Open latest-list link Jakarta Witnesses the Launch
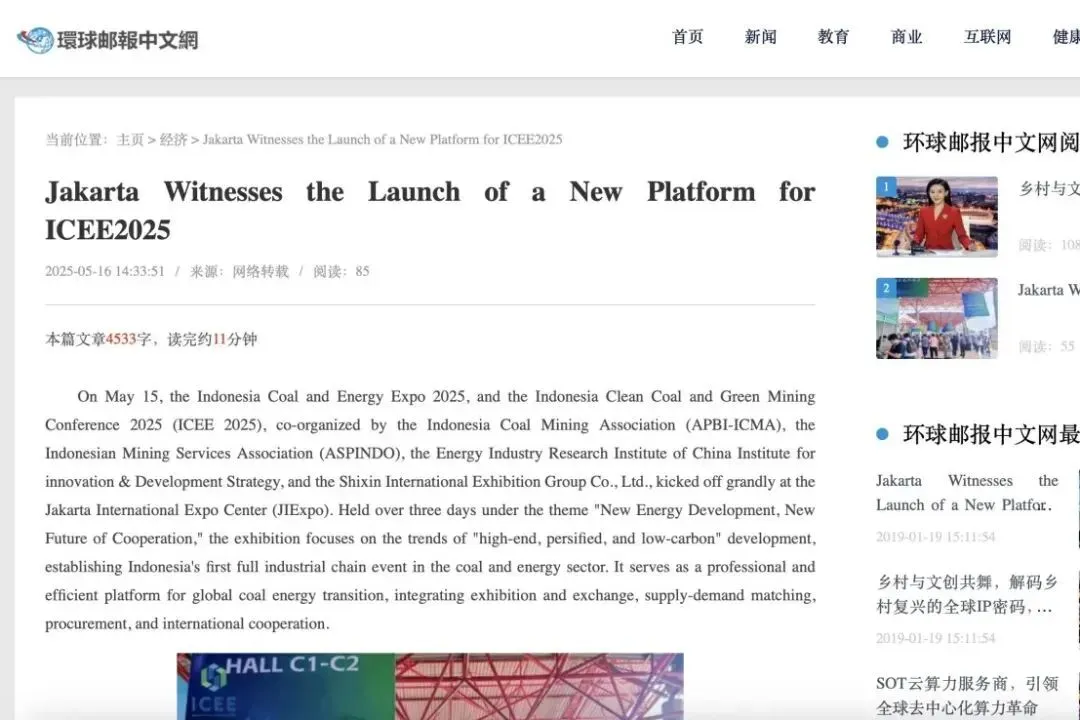Image resolution: width=1080 pixels, height=720 pixels. coord(967,493)
